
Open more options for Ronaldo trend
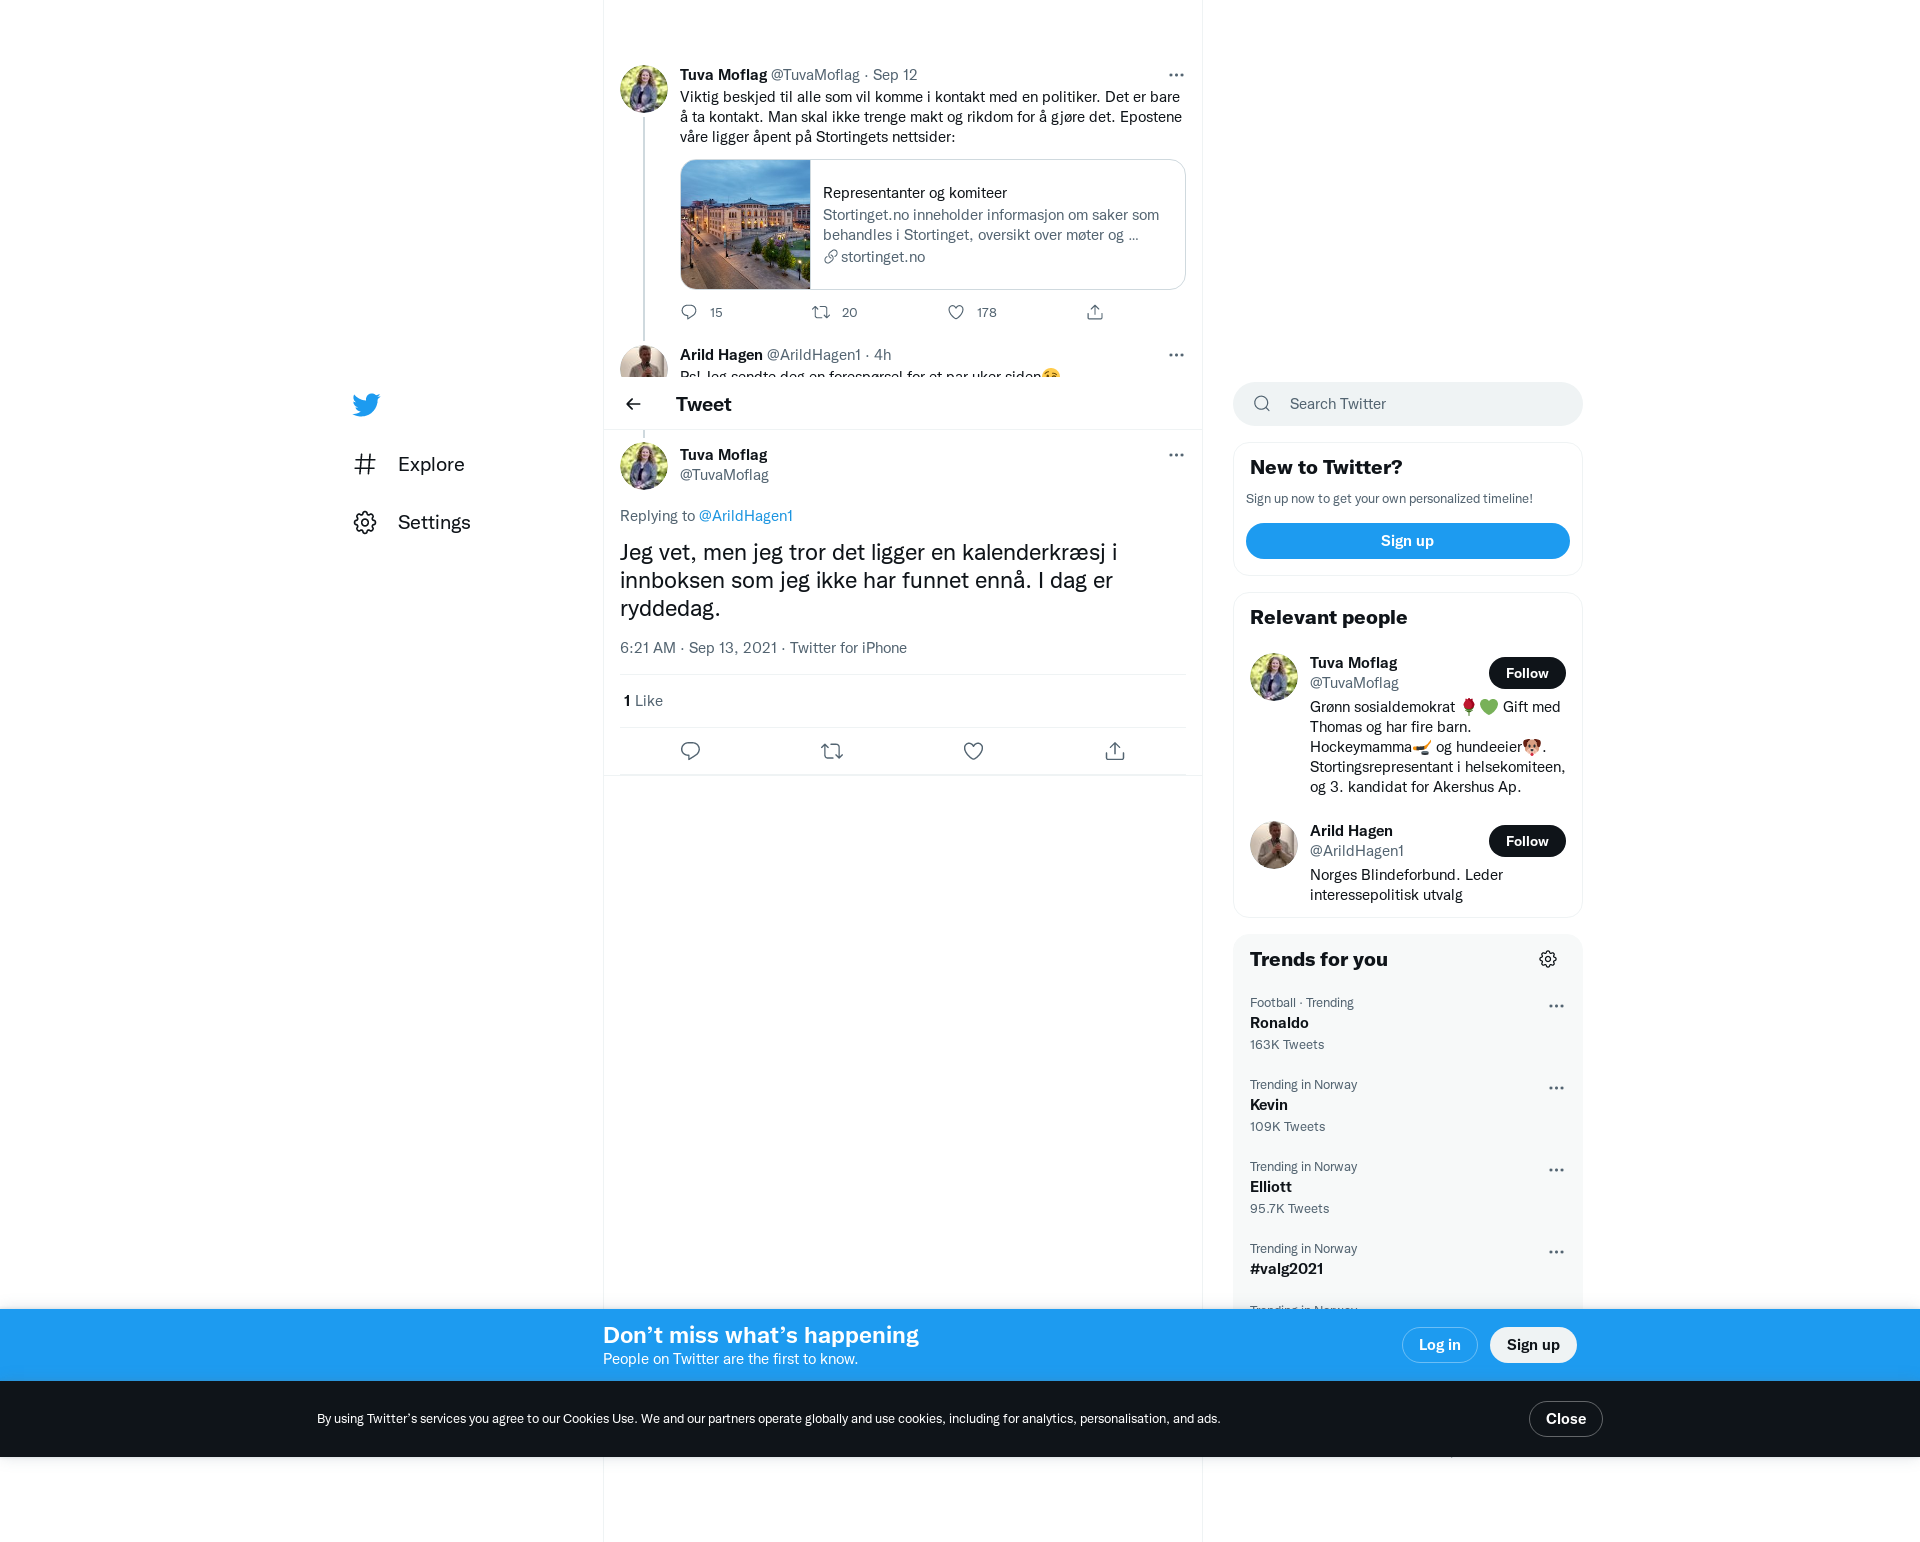click(1556, 1006)
